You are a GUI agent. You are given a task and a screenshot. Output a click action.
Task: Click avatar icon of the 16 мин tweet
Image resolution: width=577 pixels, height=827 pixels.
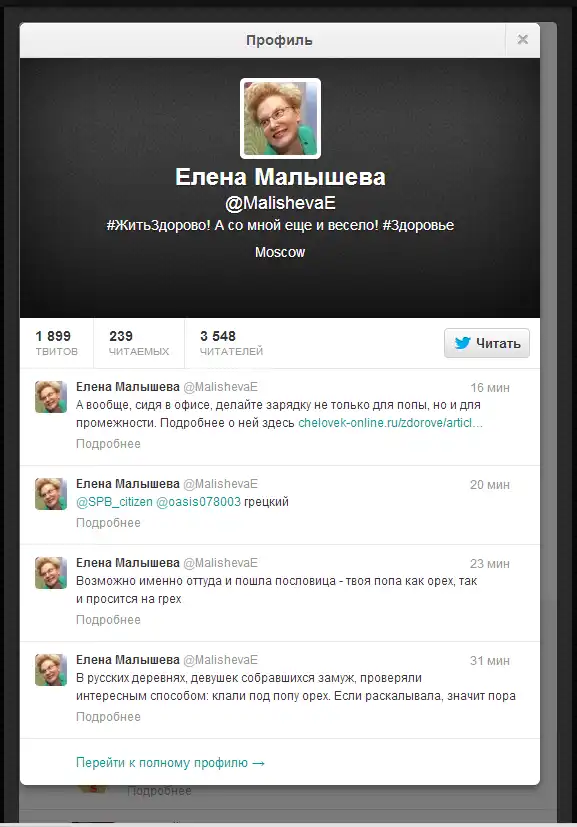(x=51, y=397)
